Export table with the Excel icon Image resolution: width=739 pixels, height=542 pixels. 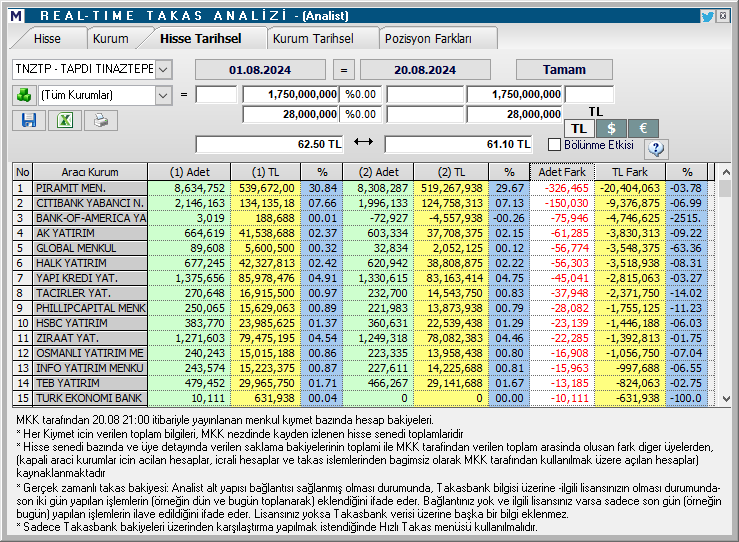point(65,120)
